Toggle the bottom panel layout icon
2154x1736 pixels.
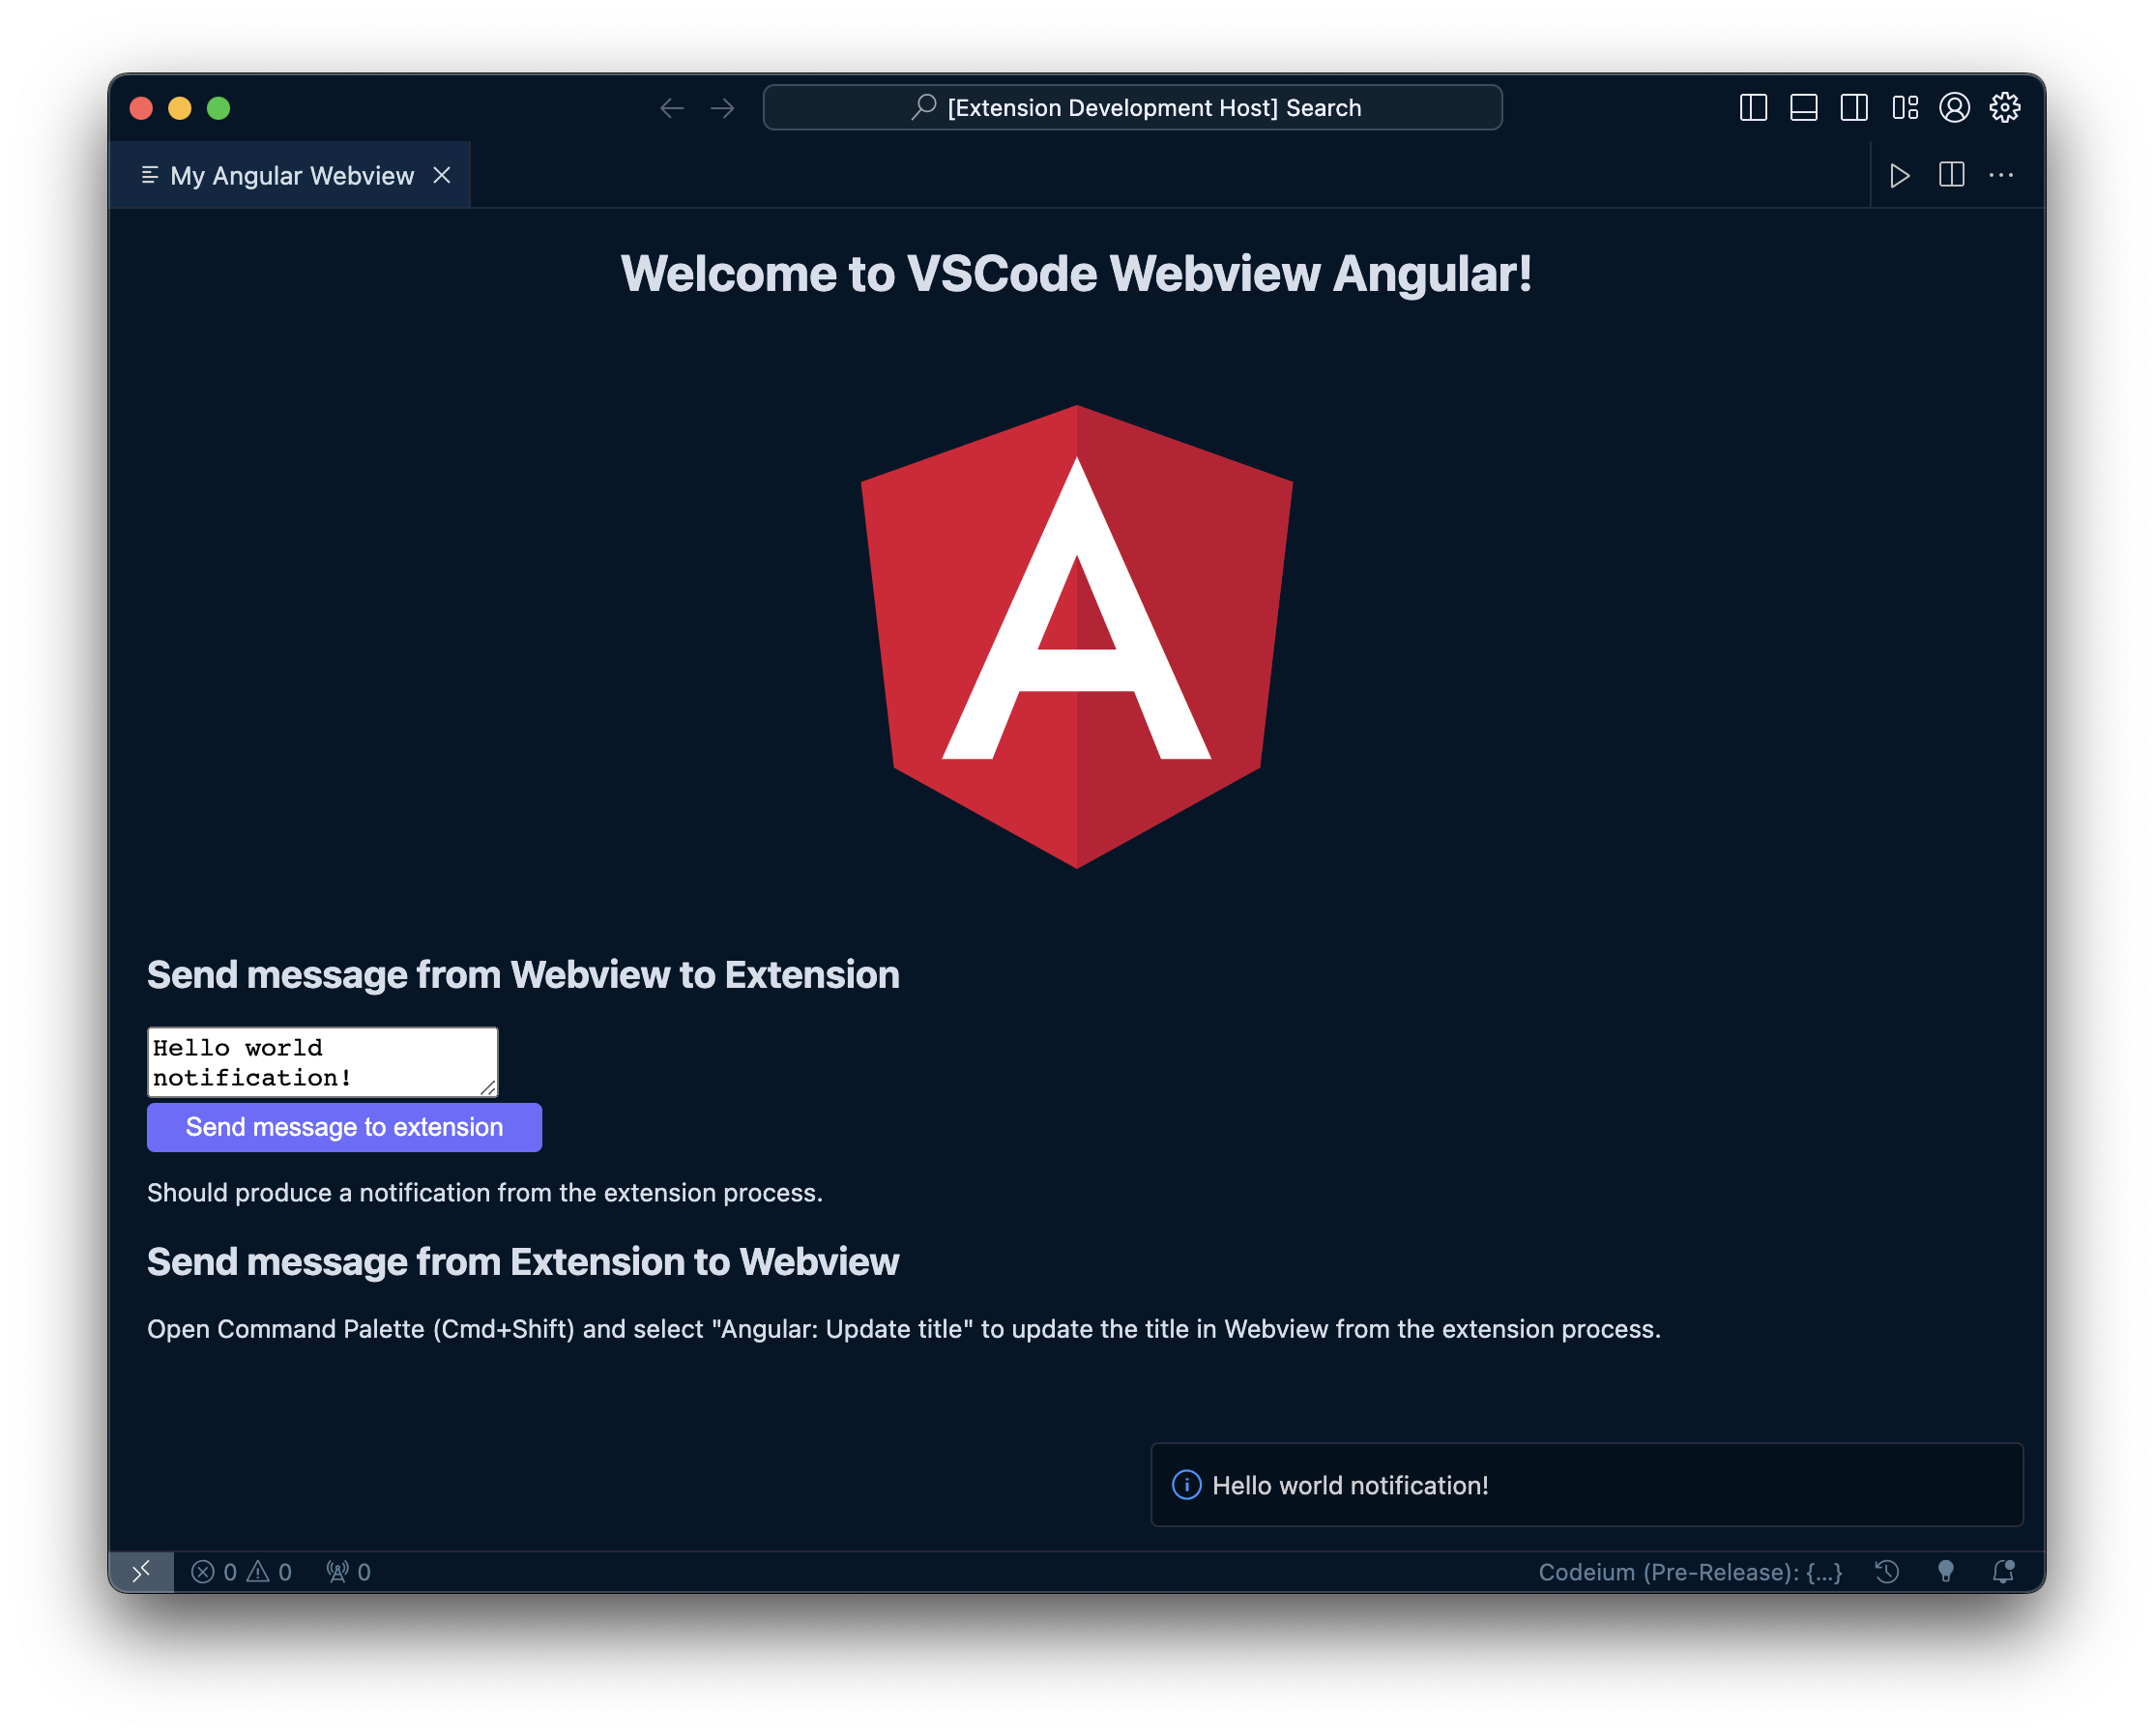[x=1803, y=108]
